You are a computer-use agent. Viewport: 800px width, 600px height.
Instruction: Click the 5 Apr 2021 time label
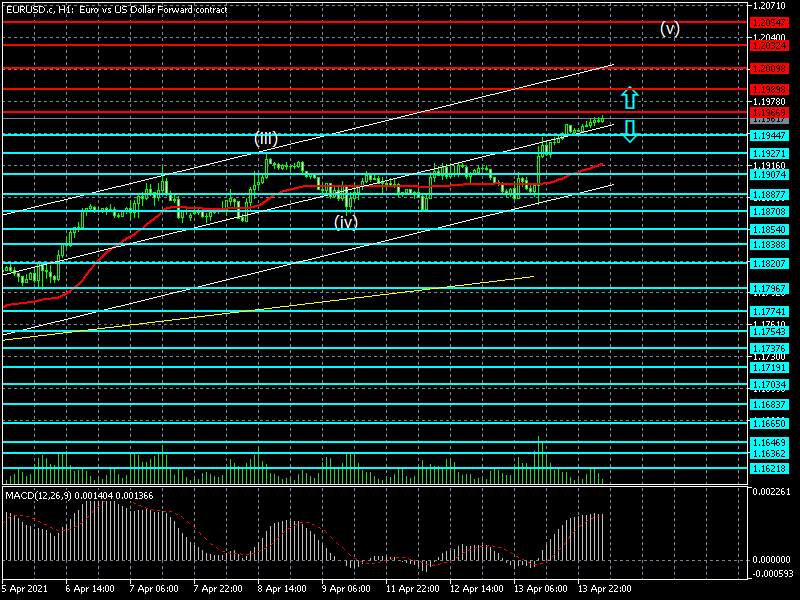(26, 588)
